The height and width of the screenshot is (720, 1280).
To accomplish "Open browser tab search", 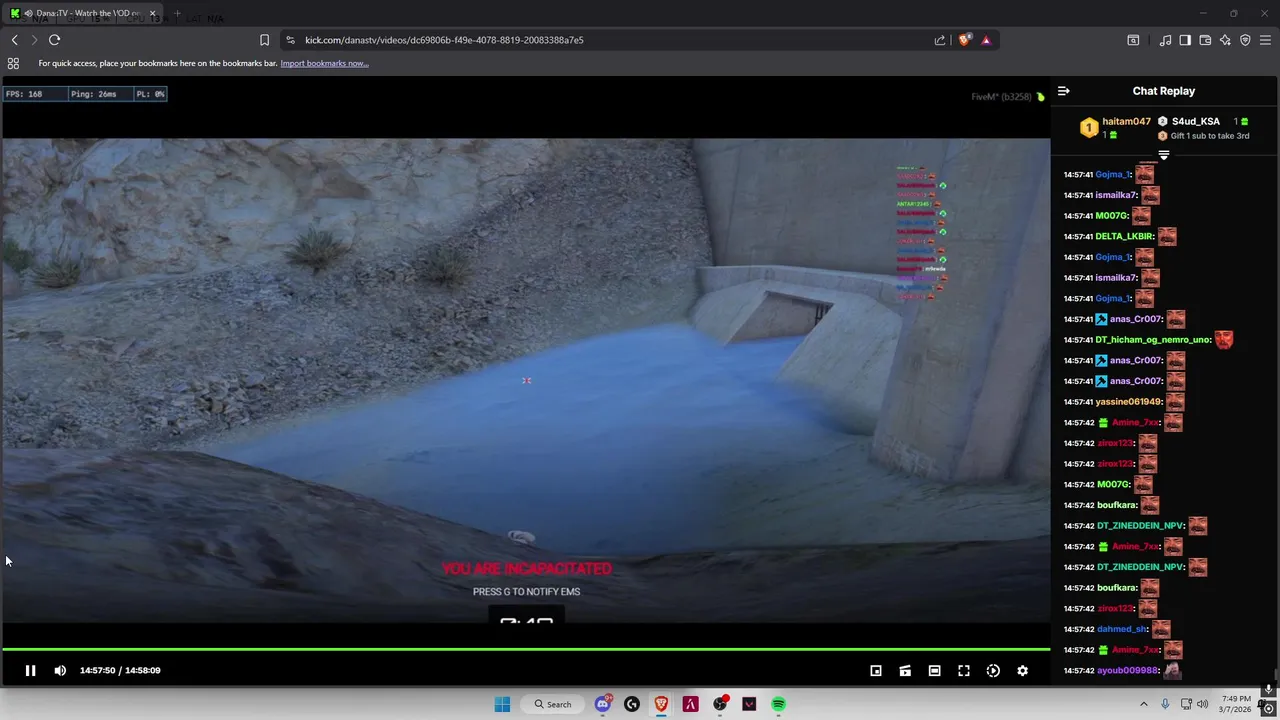I will (x=1133, y=40).
